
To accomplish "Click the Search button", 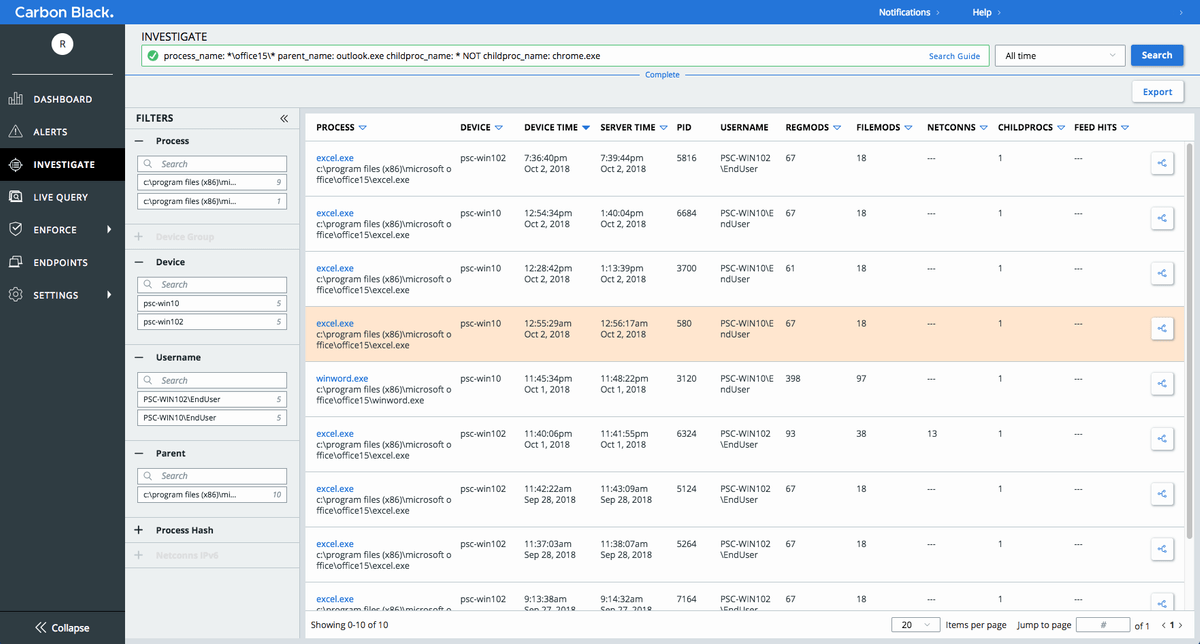I will [1157, 56].
